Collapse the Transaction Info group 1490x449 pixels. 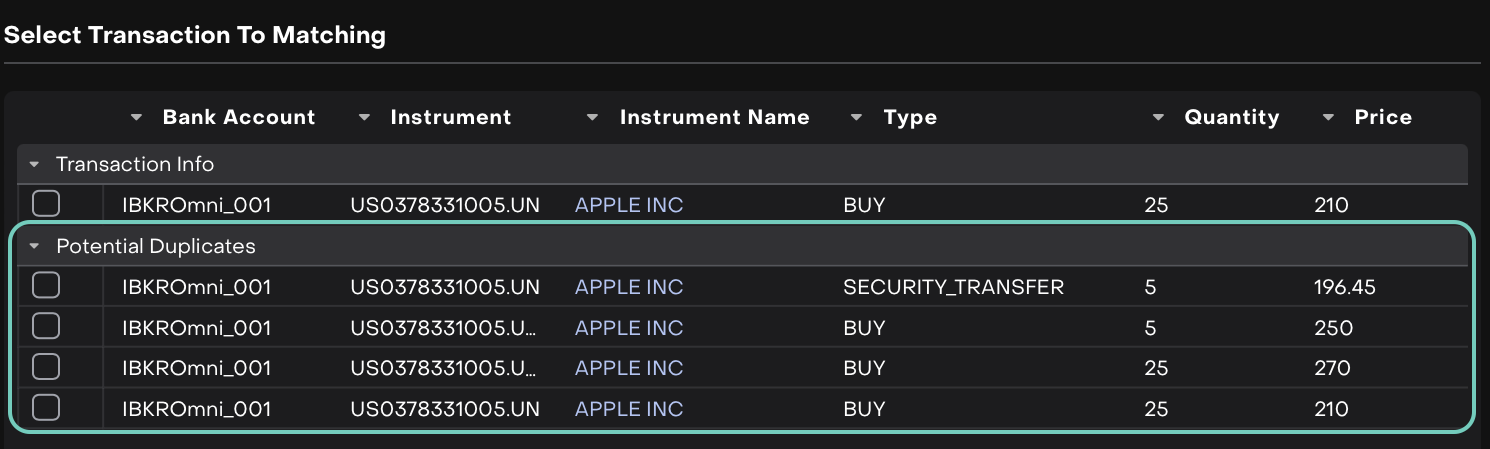tap(35, 164)
